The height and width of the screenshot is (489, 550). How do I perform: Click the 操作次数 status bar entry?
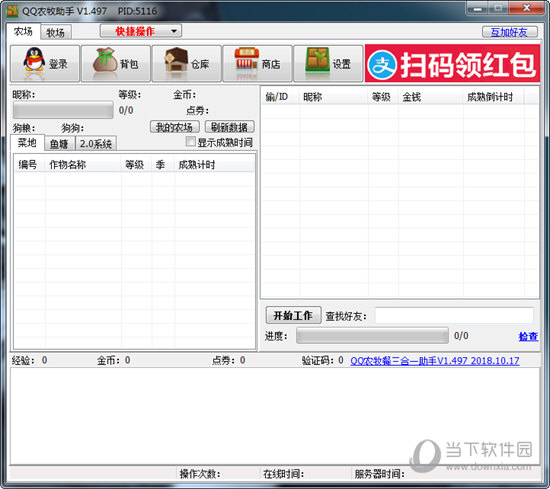200,474
